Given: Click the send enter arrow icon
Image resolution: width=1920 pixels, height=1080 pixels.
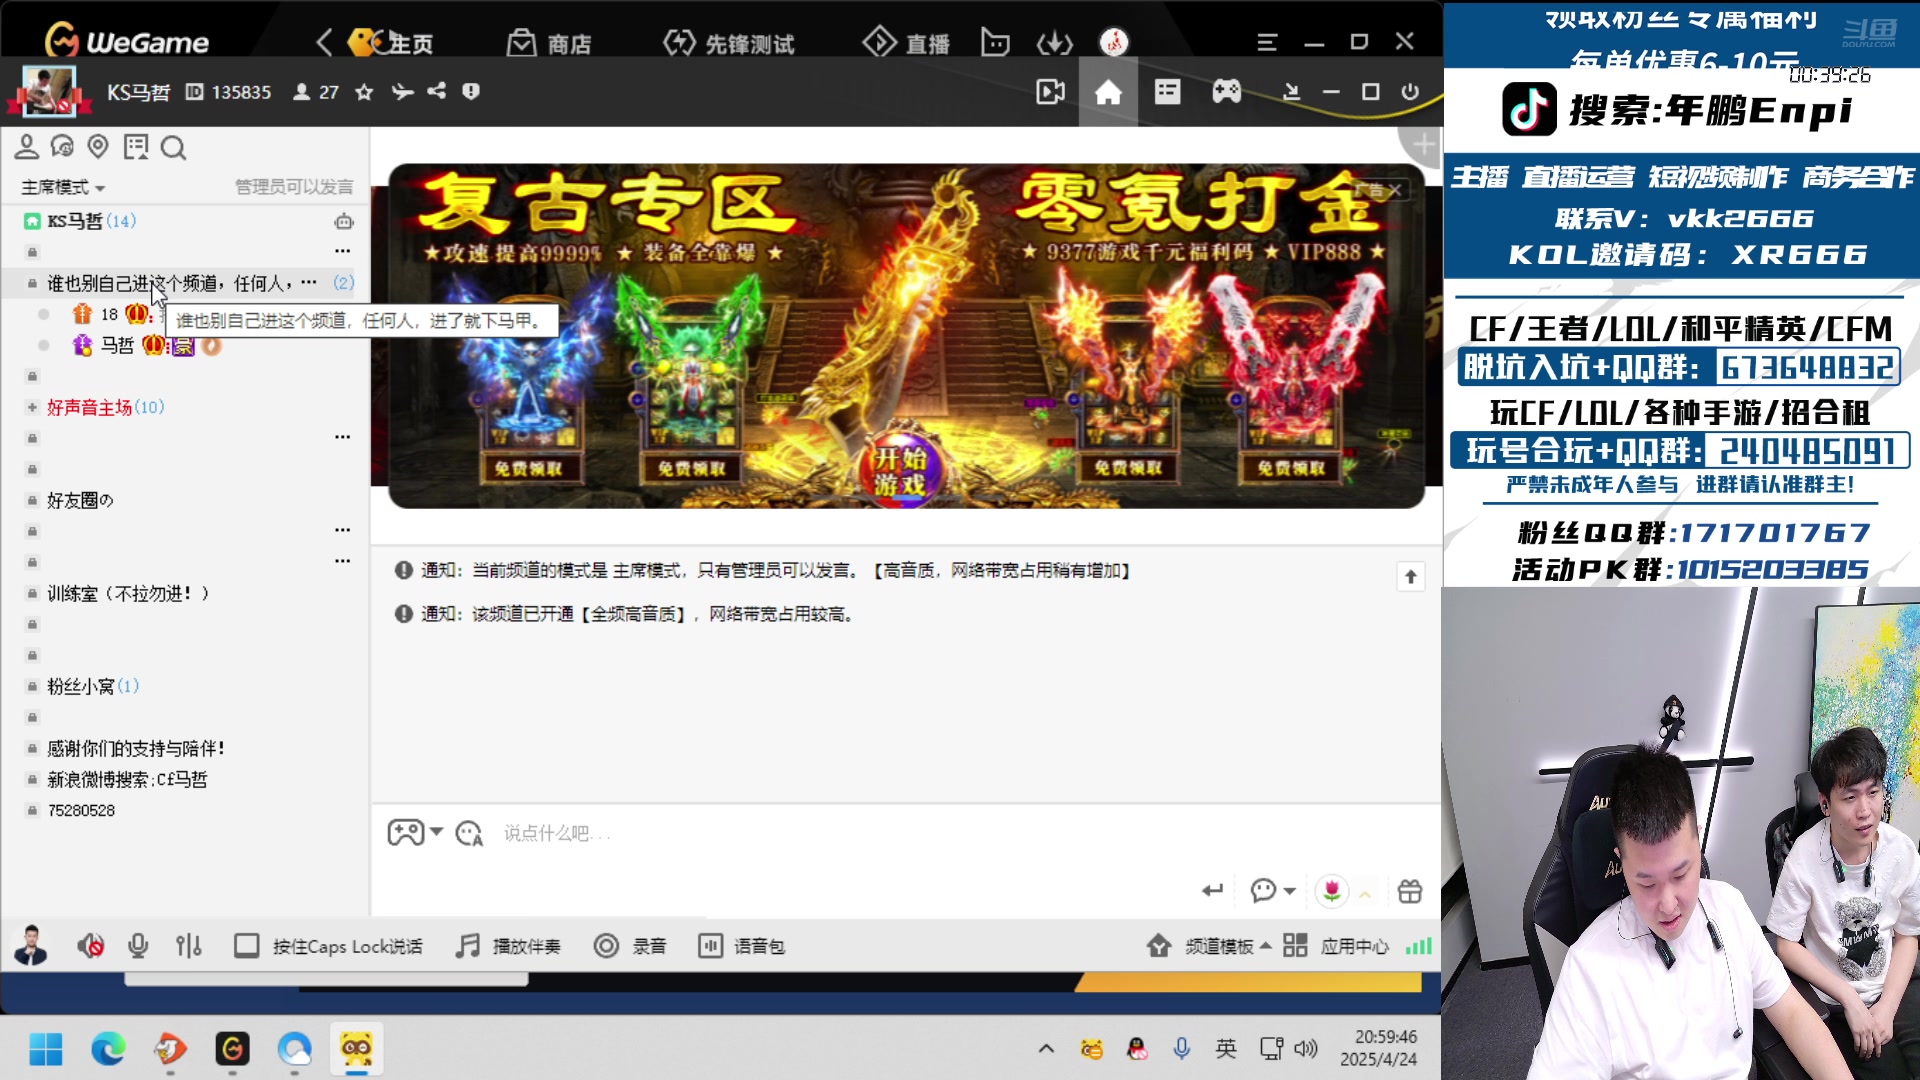Looking at the screenshot, I should coord(1212,890).
